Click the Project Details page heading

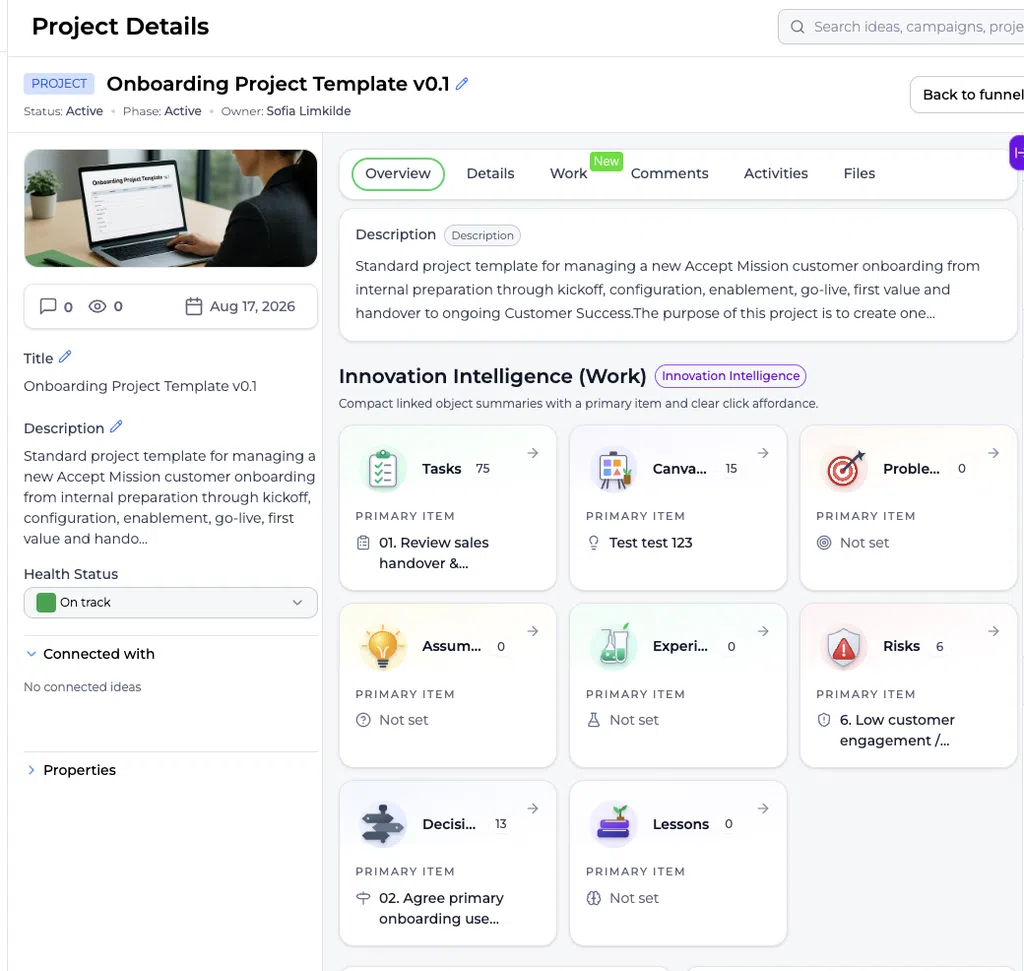click(120, 27)
